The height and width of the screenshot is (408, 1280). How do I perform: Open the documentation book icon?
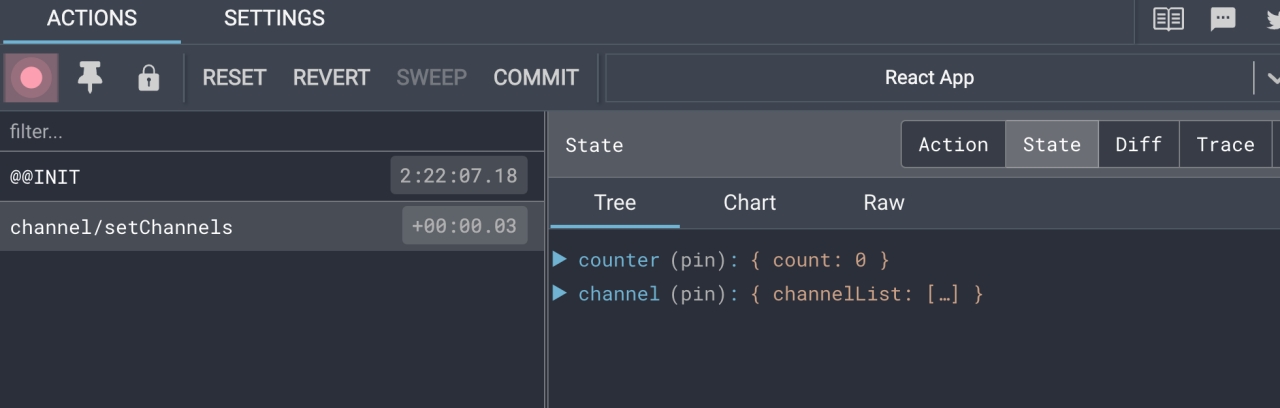tap(1168, 19)
